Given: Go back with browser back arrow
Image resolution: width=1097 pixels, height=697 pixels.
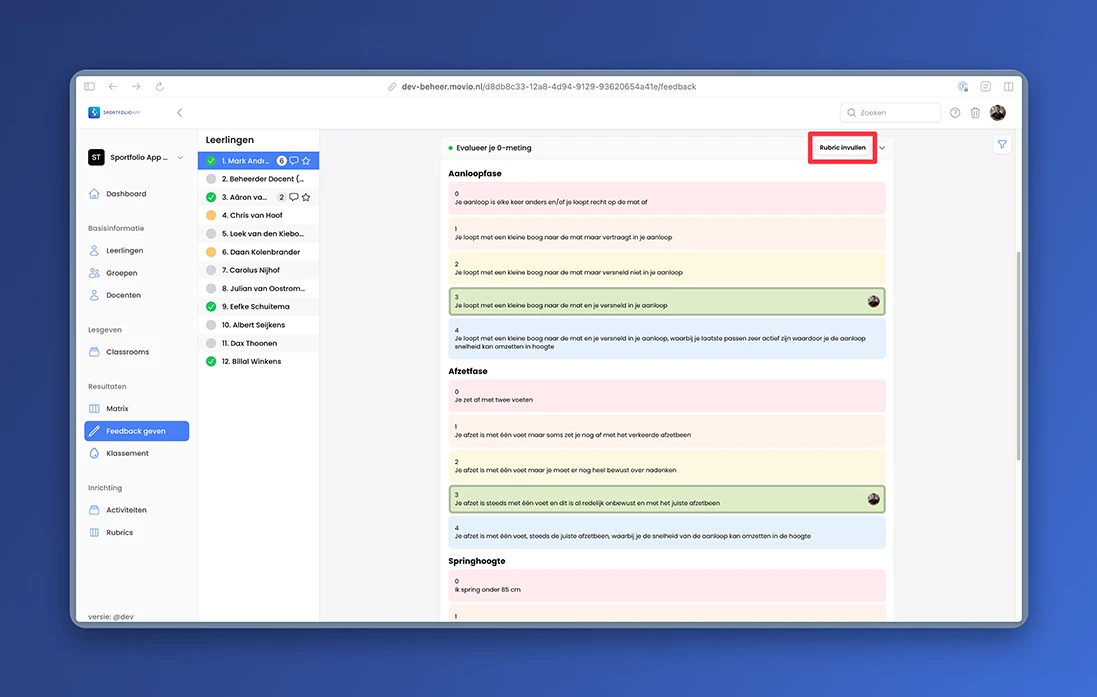Looking at the screenshot, I should [x=113, y=87].
